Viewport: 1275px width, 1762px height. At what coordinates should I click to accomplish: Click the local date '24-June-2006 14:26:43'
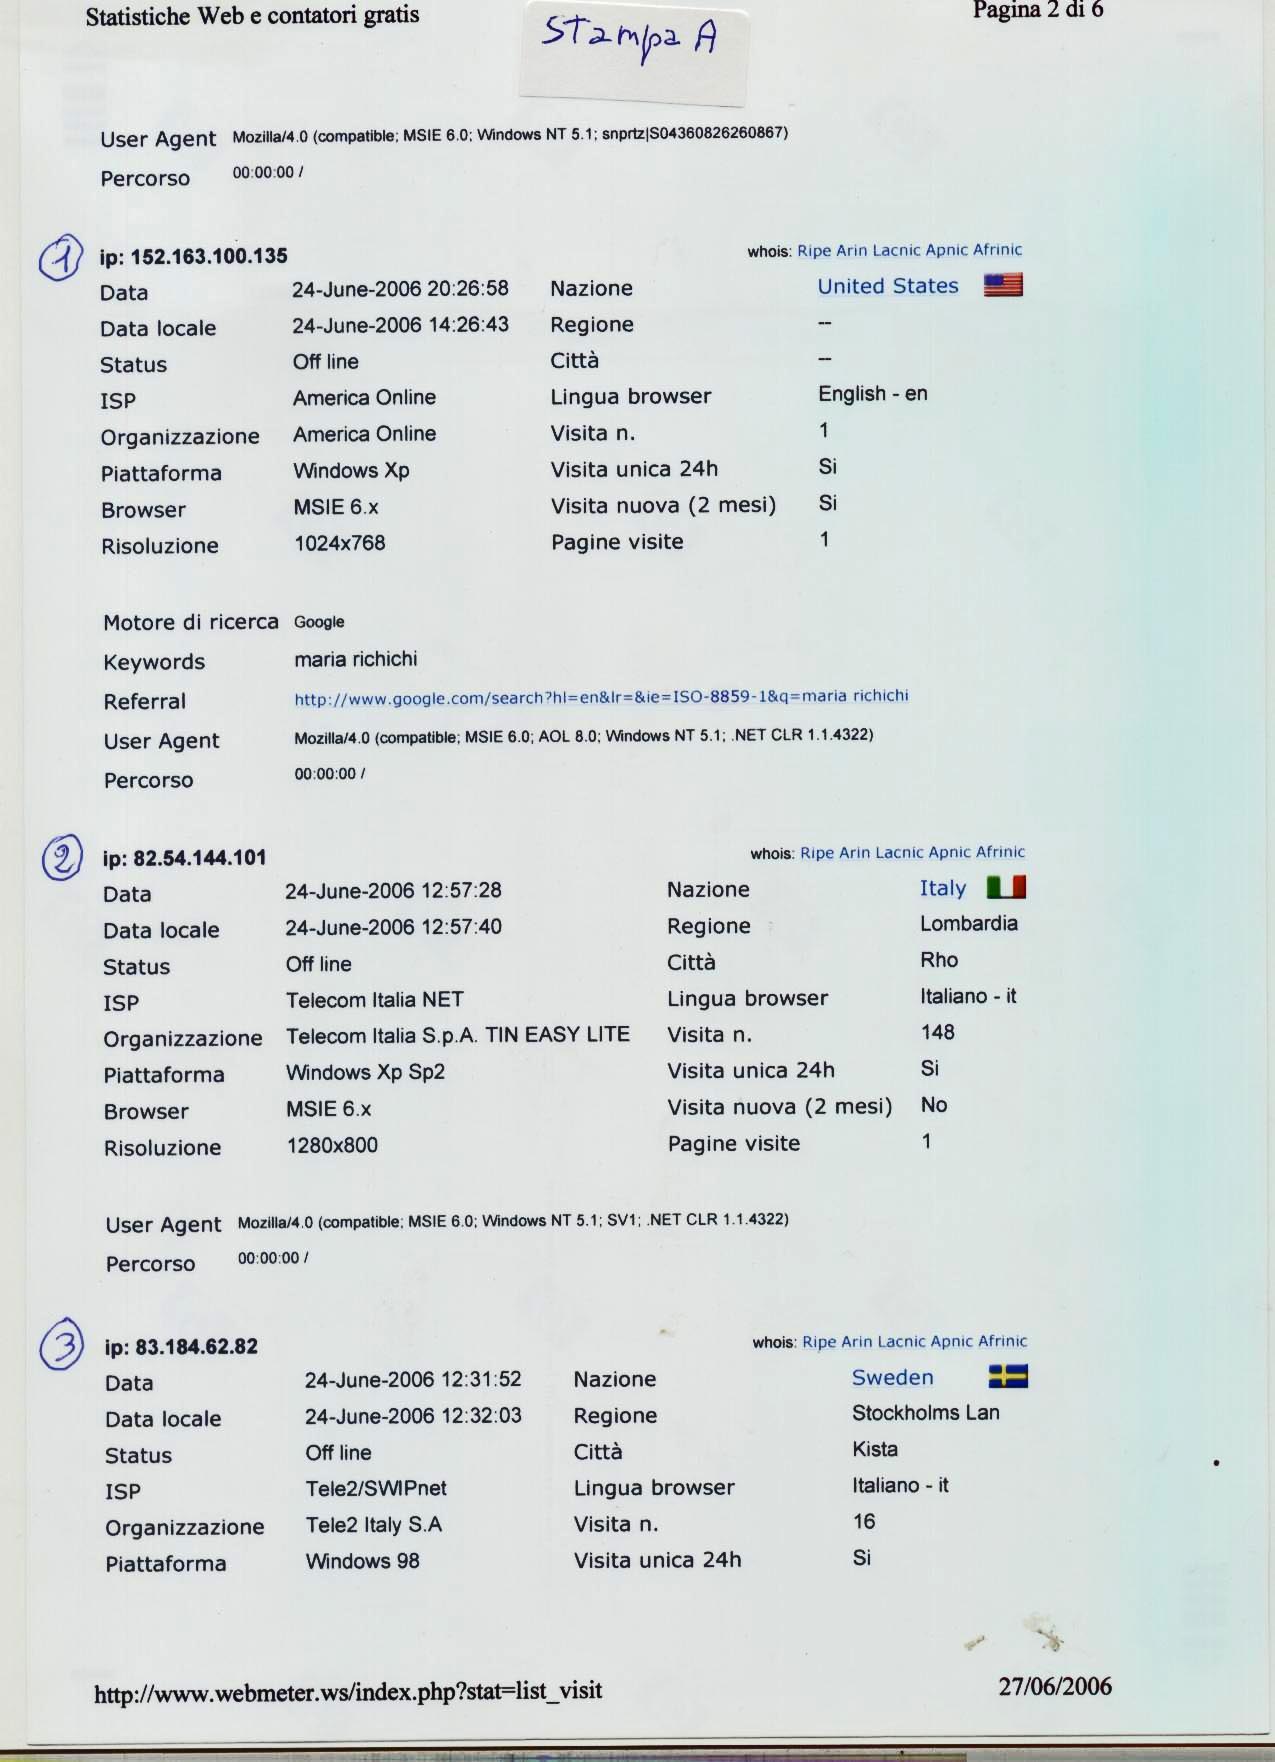[x=400, y=325]
